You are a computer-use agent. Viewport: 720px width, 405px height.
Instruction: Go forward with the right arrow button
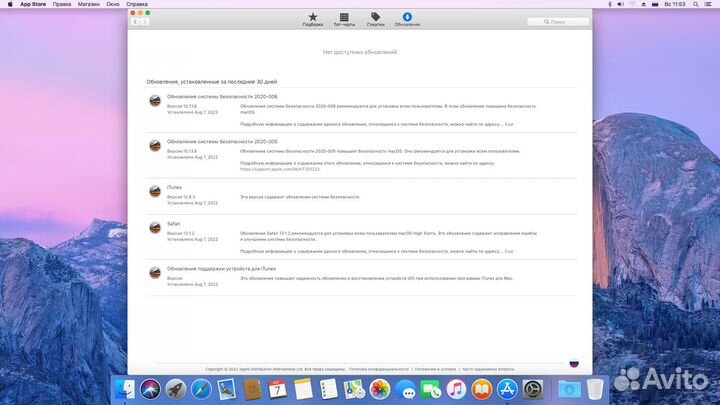coord(144,22)
